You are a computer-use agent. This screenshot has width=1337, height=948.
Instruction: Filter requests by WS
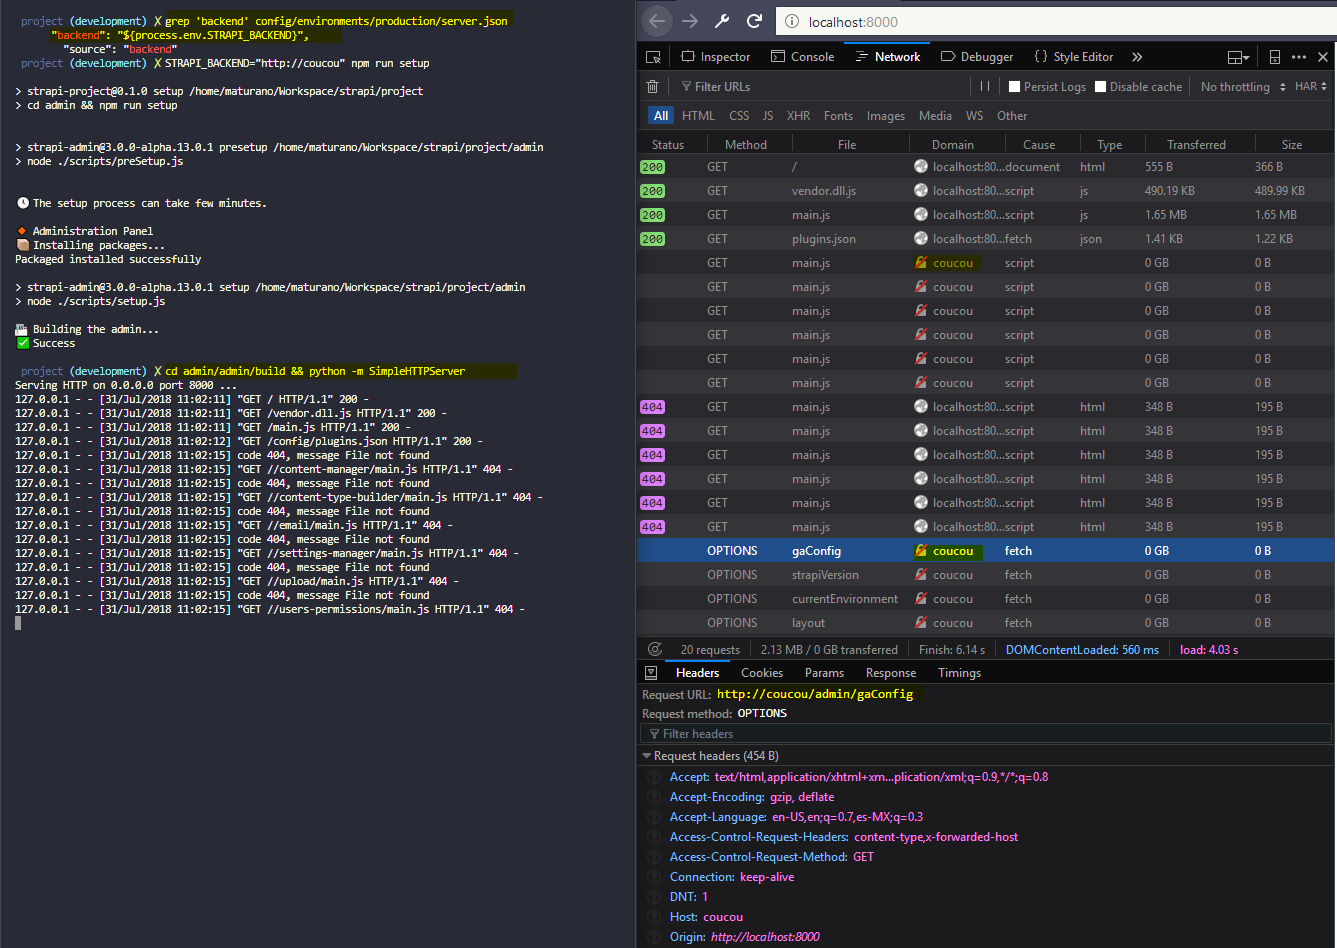point(974,116)
